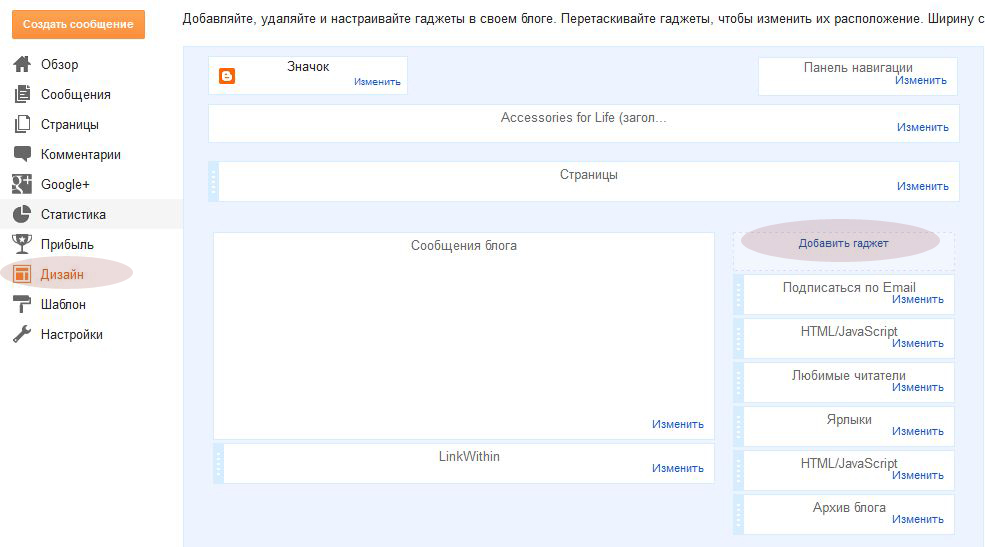This screenshot has height=547, width=985.
Task: Click Добавить гаджет link
Action: coord(843,243)
